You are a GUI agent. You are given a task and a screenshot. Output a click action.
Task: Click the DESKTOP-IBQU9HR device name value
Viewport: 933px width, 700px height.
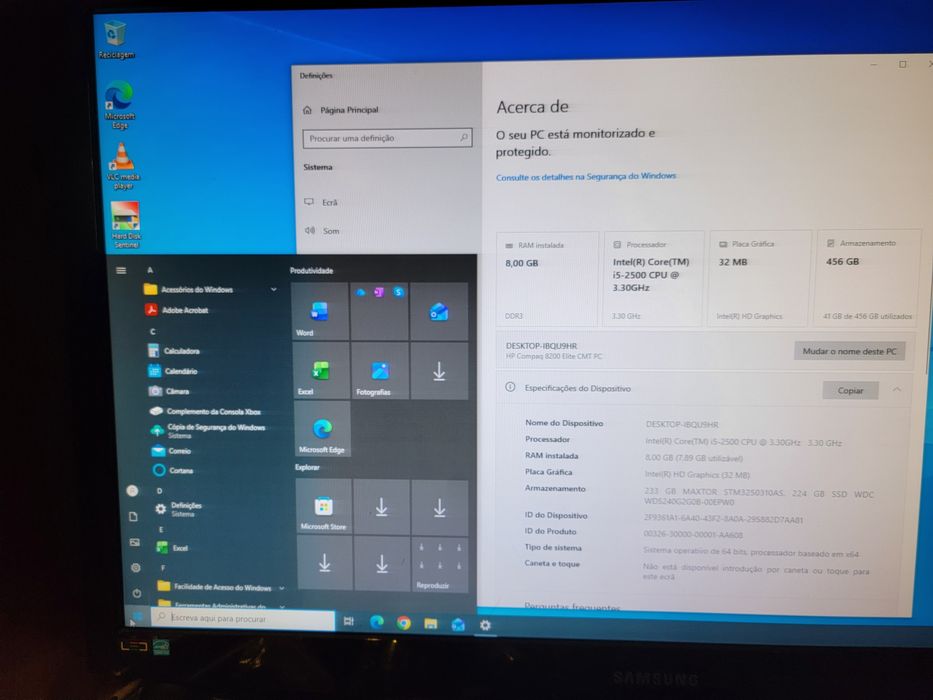[x=682, y=424]
